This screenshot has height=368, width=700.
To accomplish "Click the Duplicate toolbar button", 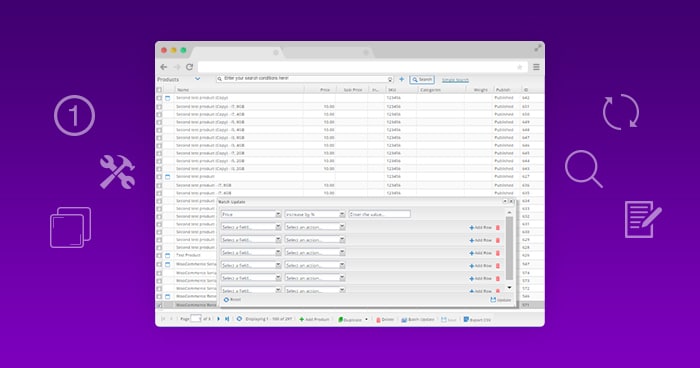I will point(350,320).
